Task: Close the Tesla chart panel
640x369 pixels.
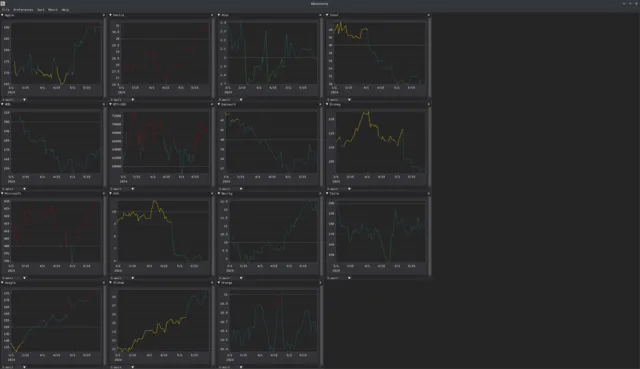Action: point(429,193)
